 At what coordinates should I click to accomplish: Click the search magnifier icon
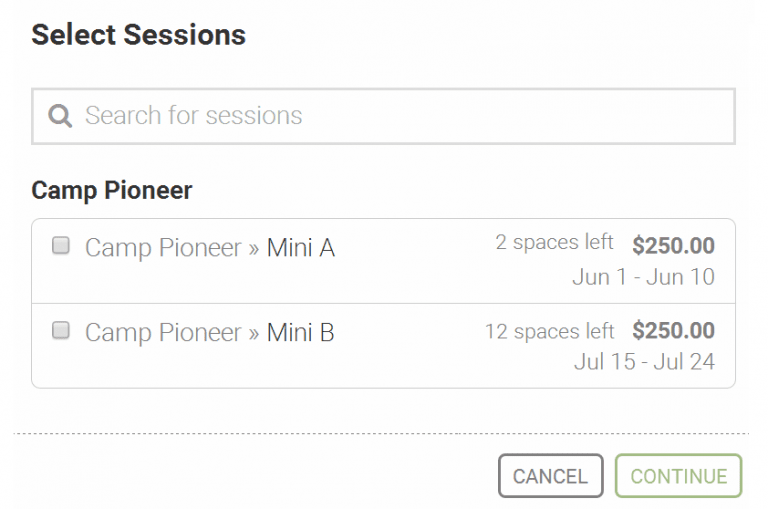pos(60,116)
